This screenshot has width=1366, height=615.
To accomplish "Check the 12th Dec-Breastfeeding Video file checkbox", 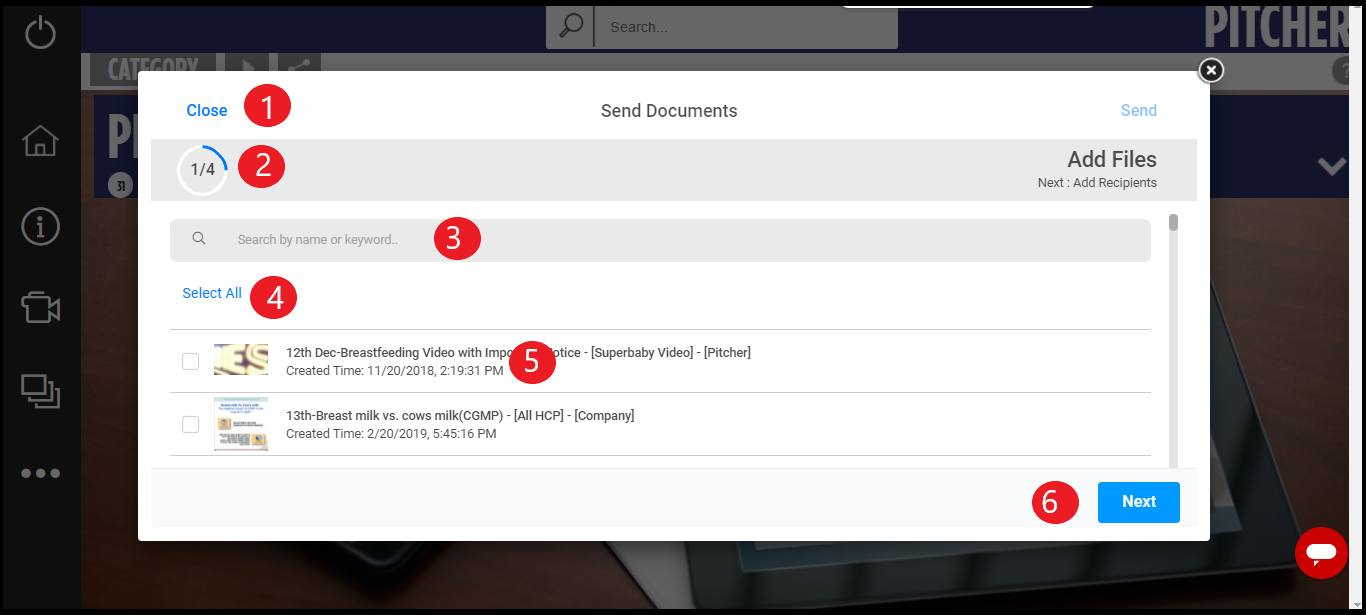I will (191, 361).
